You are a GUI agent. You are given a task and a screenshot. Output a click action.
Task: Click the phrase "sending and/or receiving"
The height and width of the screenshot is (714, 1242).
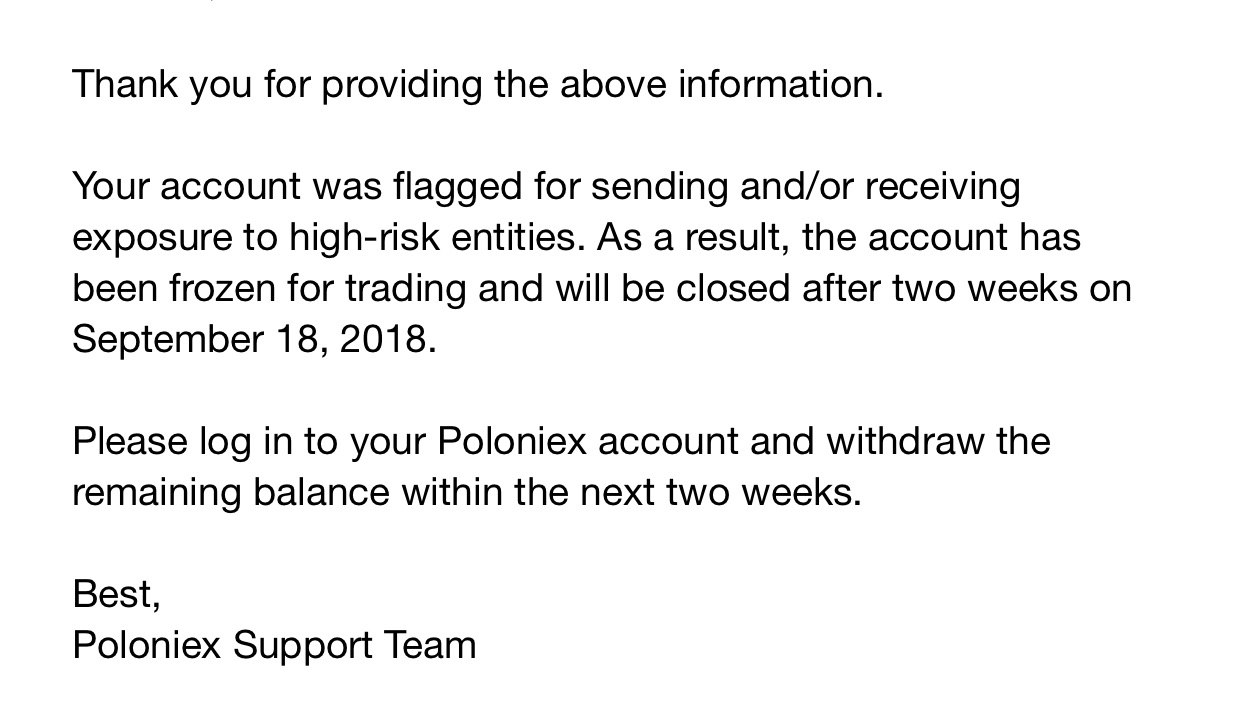coord(806,187)
